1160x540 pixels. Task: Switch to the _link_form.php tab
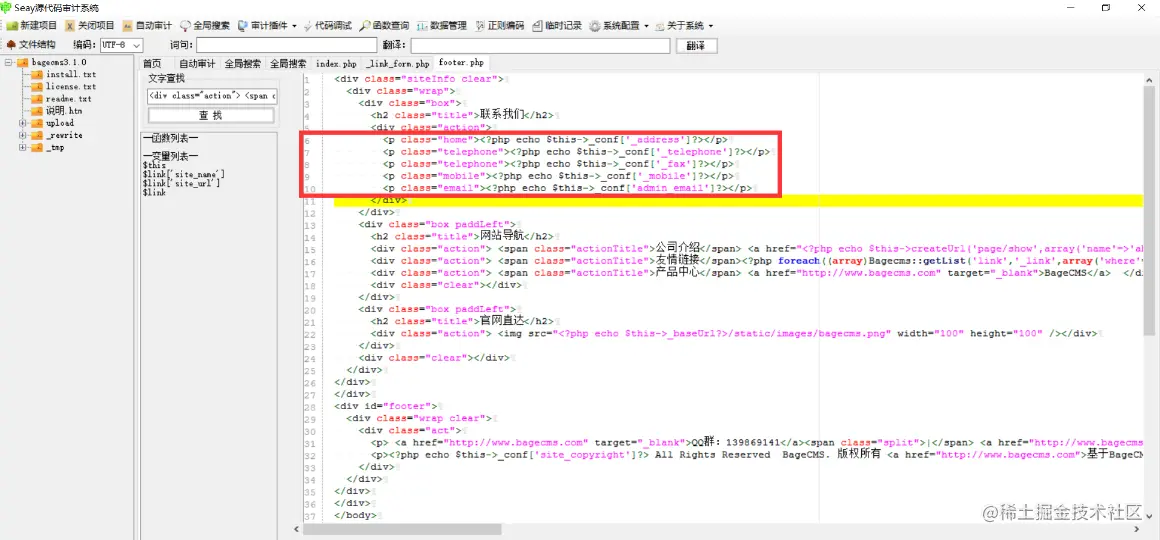(x=397, y=64)
